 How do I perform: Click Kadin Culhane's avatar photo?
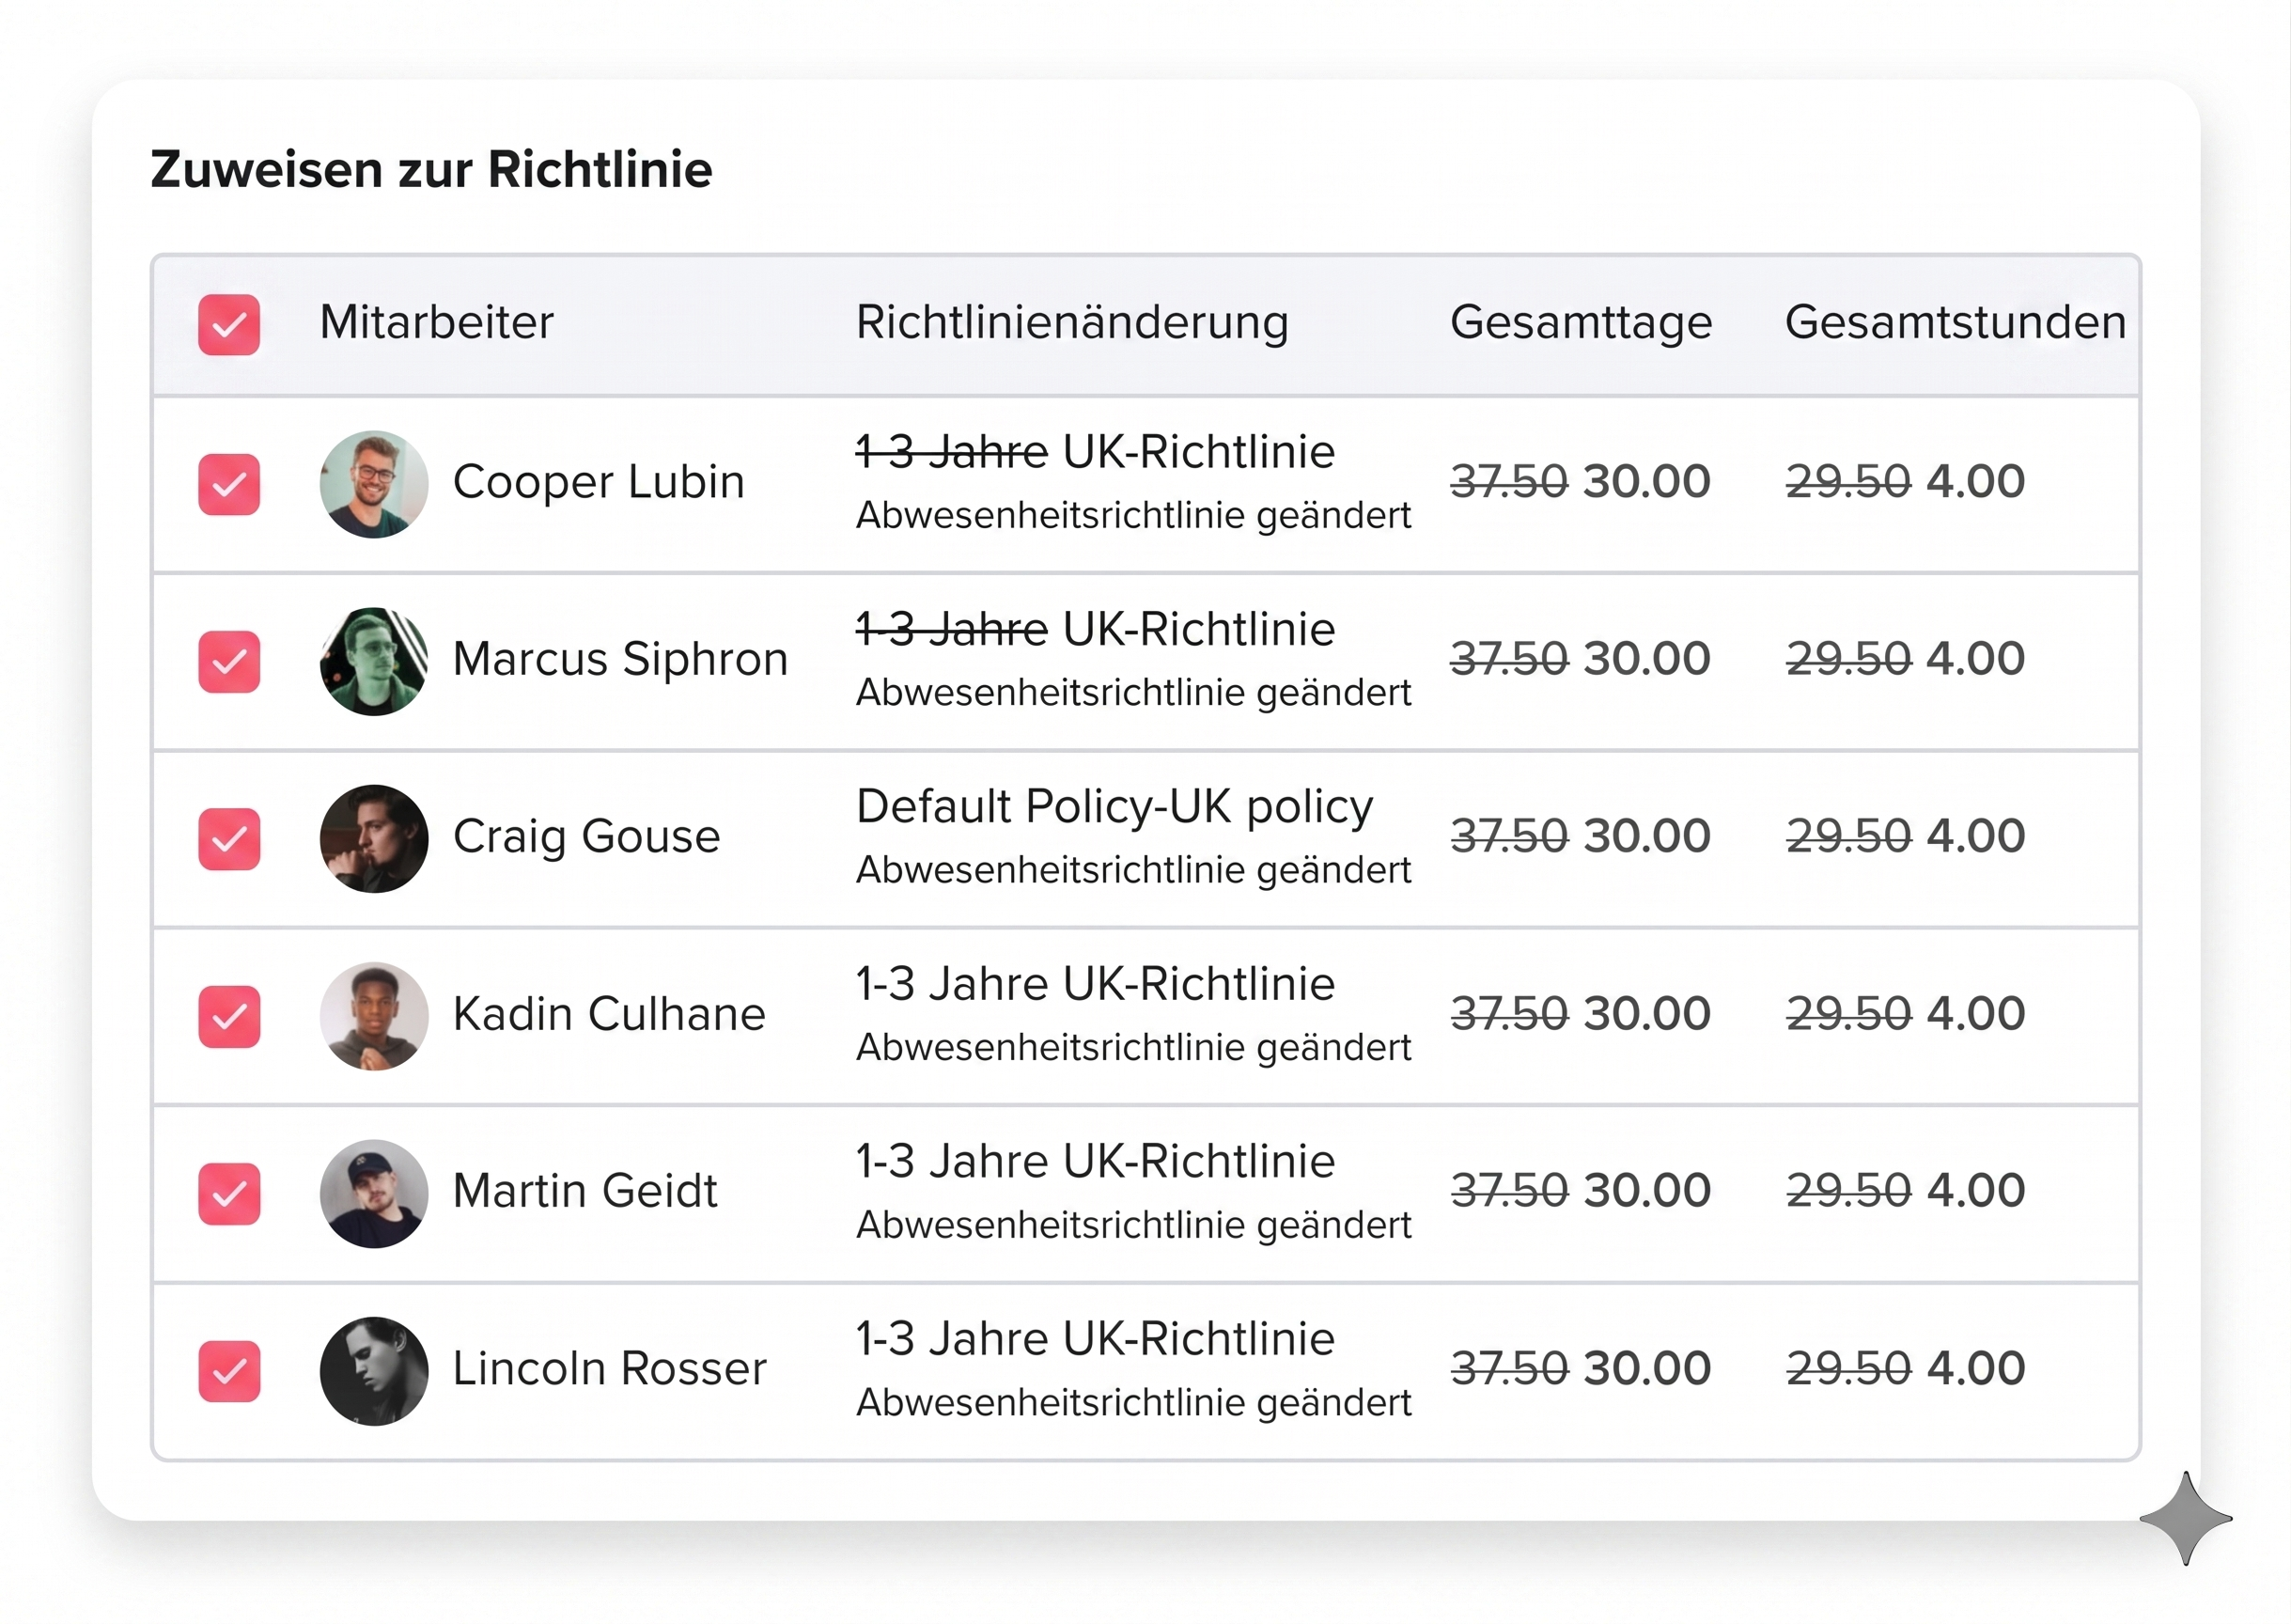click(x=374, y=1016)
